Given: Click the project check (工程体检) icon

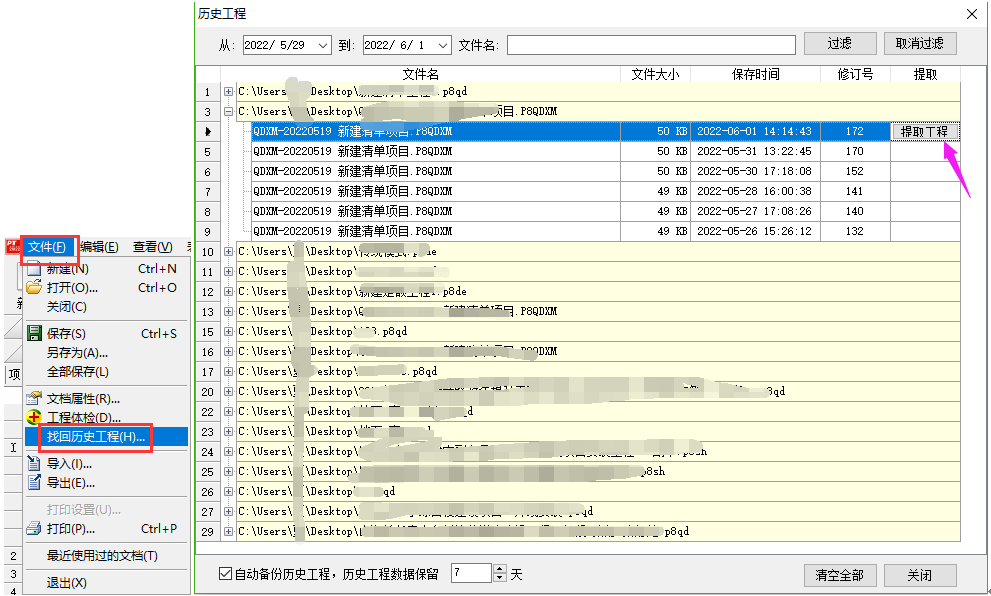Looking at the screenshot, I should click(34, 417).
